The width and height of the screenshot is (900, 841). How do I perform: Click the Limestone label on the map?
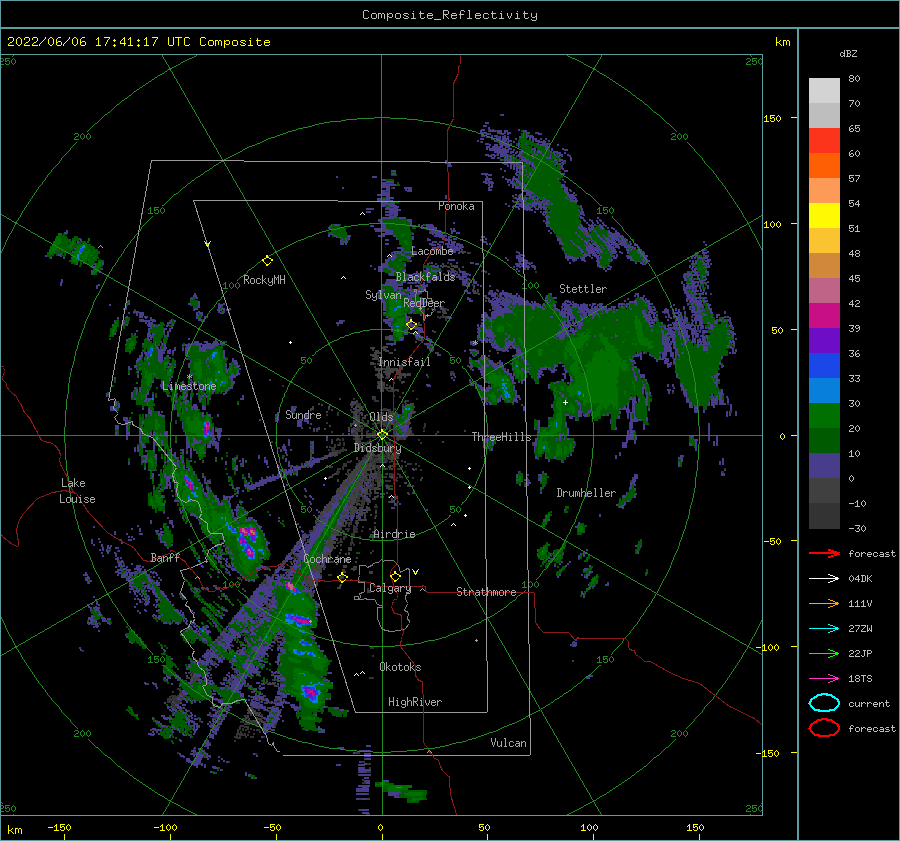(x=189, y=386)
